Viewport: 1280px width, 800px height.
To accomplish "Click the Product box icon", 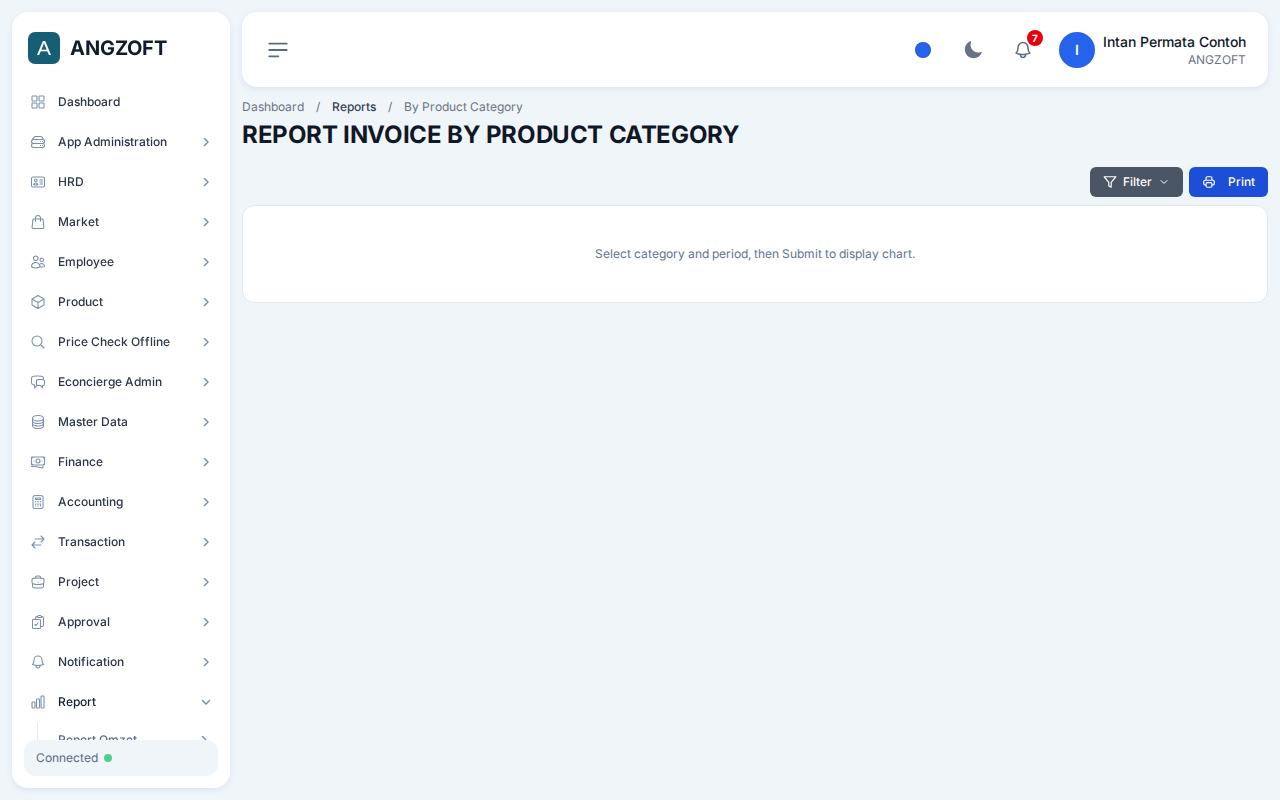I will click(38, 302).
